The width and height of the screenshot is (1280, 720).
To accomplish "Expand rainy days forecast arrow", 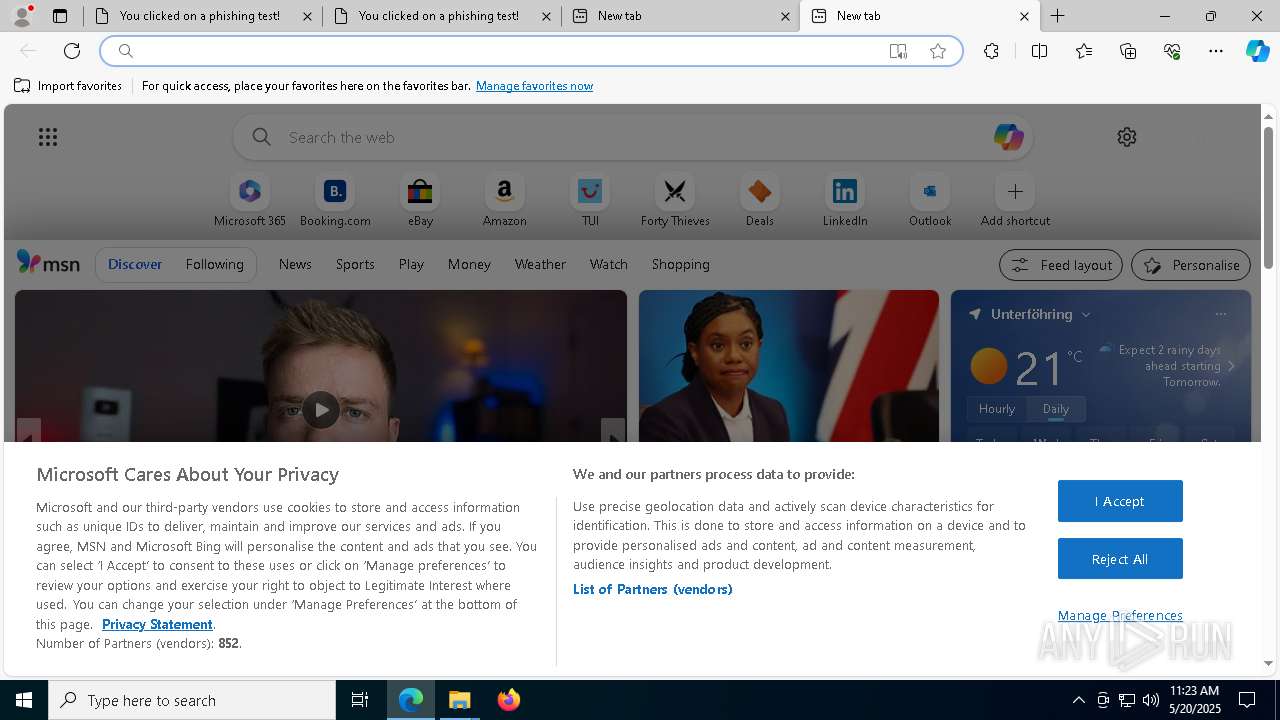I will [1231, 366].
